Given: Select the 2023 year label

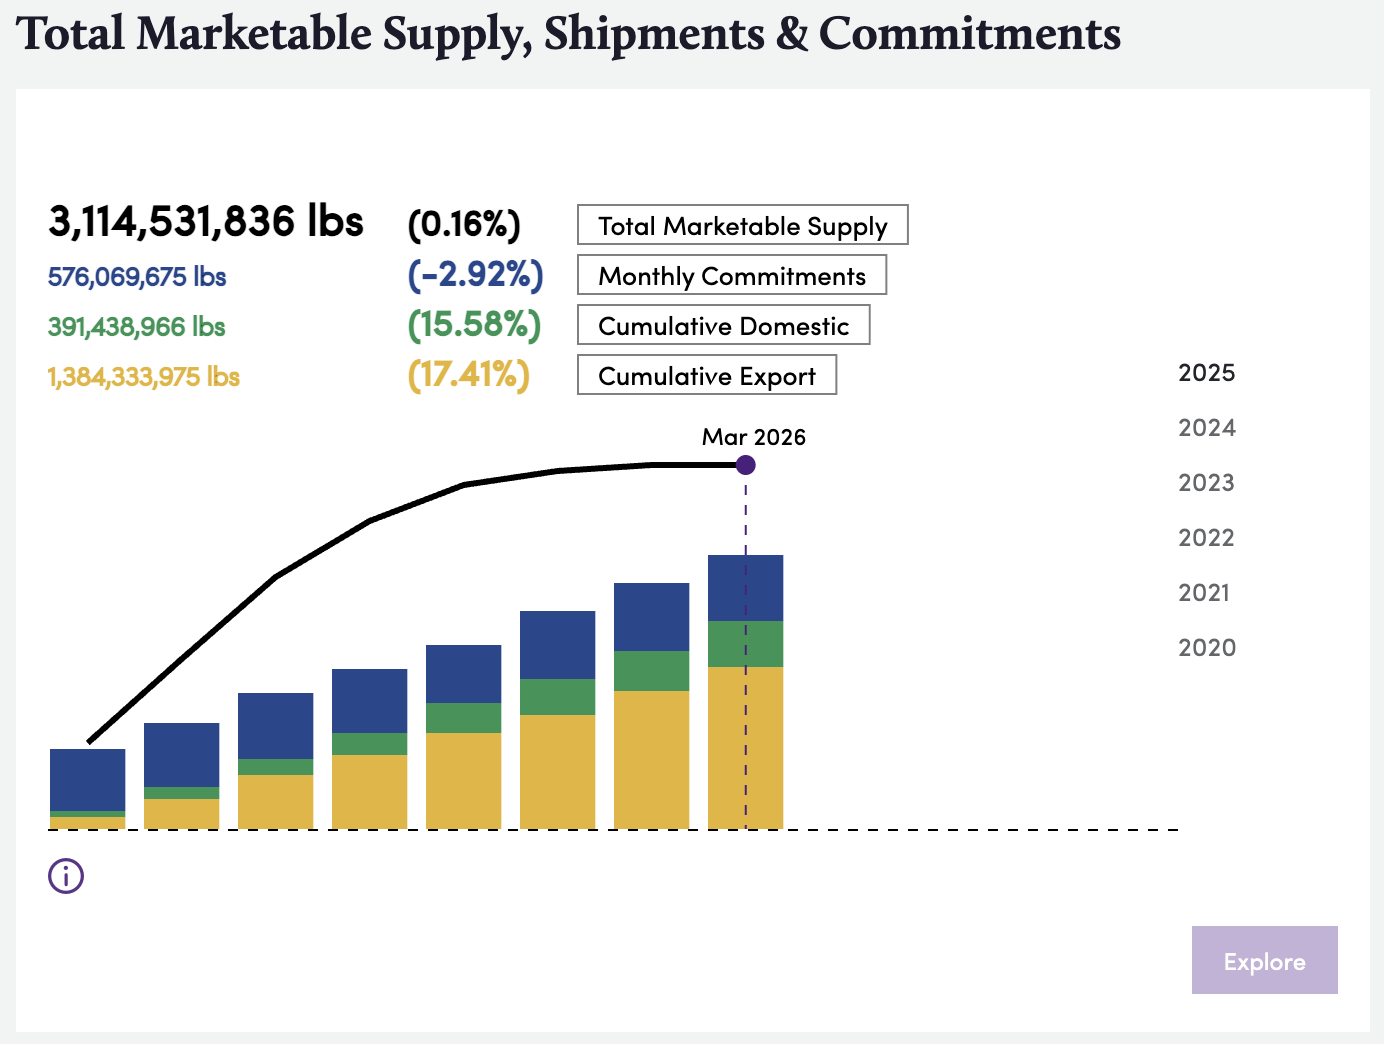Looking at the screenshot, I should tap(1205, 482).
